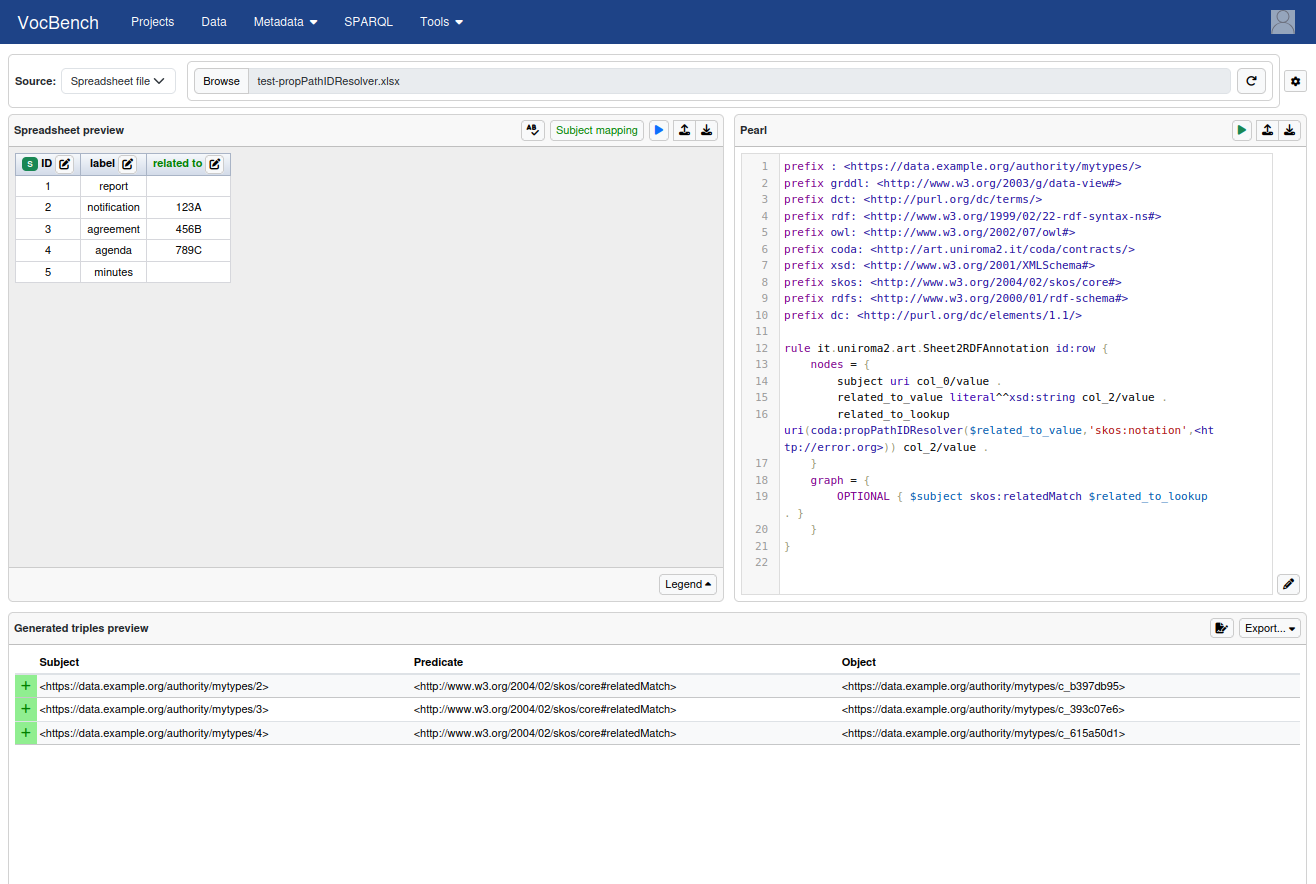Click the green play button in Pearl panel
This screenshot has height=884, width=1316.
click(1241, 130)
